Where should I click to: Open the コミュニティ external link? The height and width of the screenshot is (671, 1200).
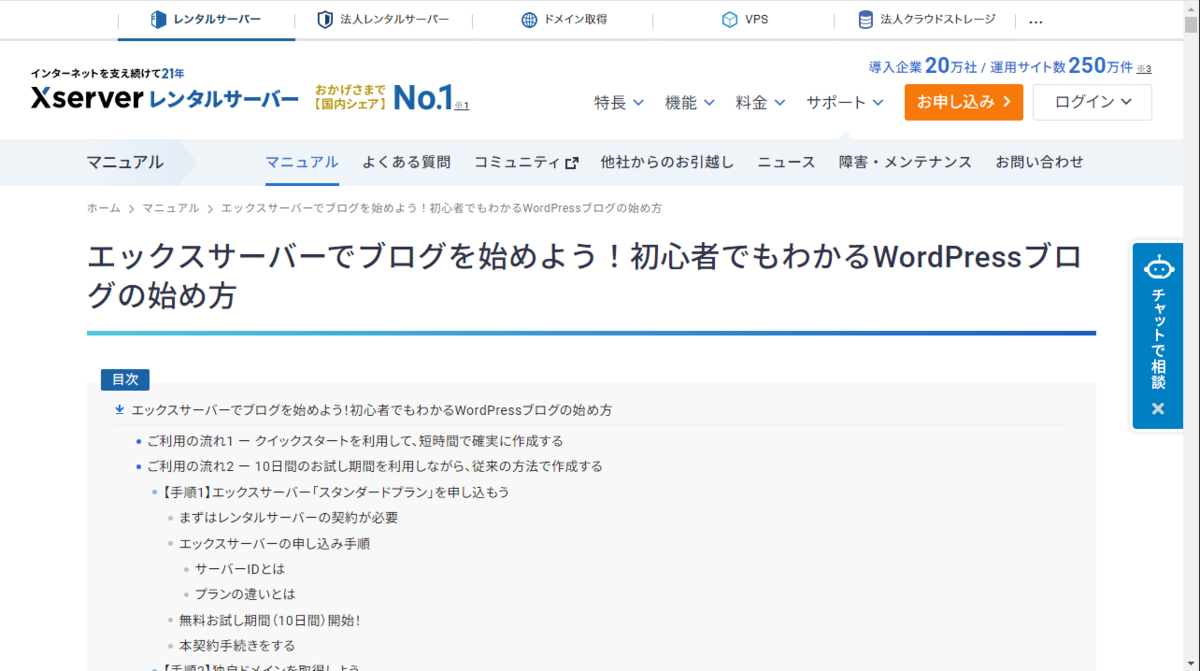[526, 162]
